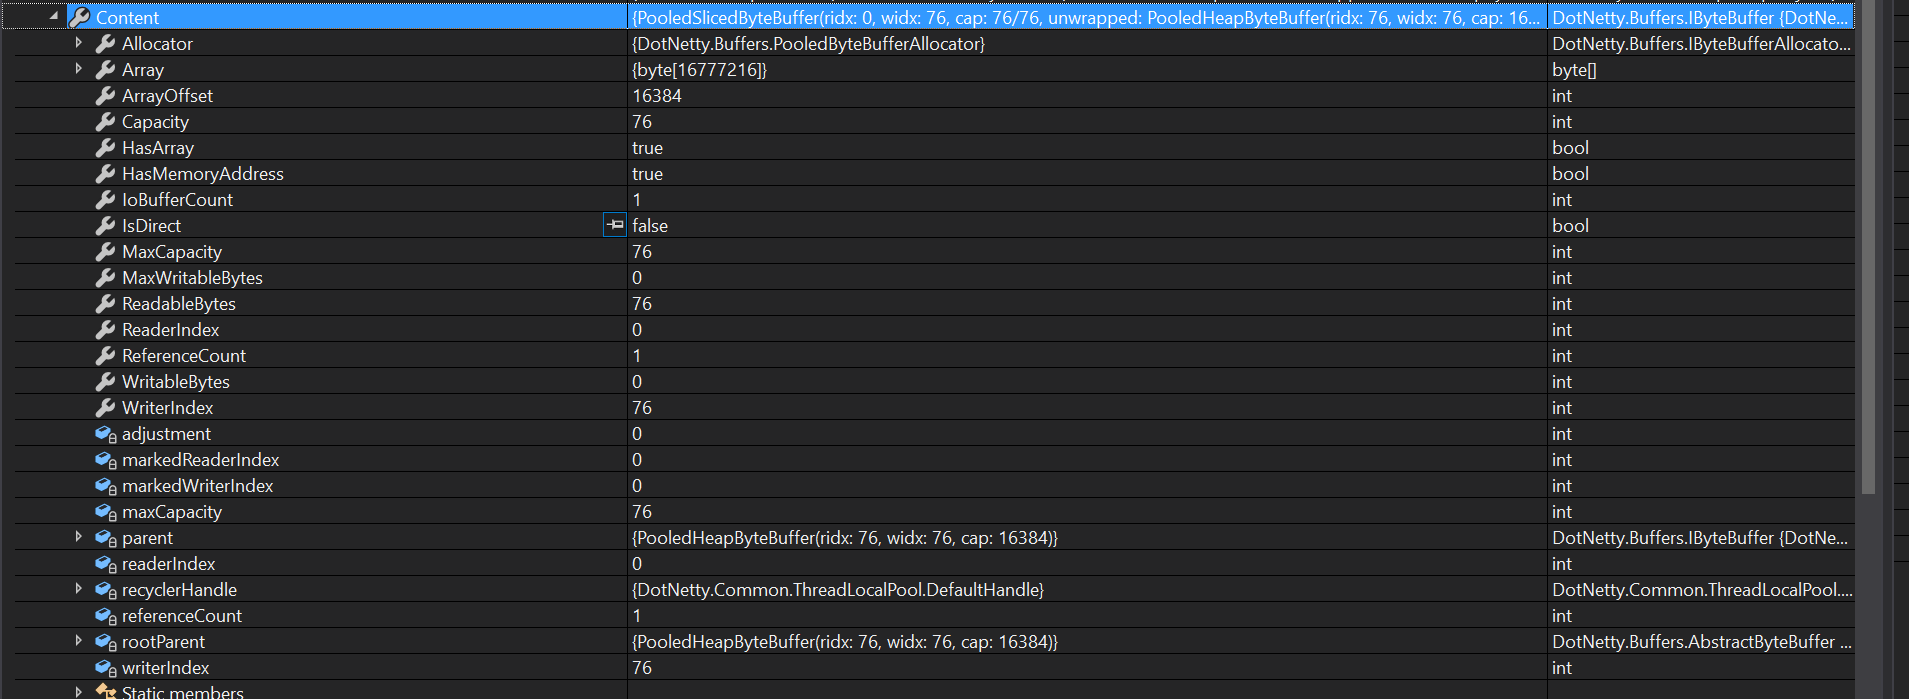
Task: Click the field icon next to adjustment
Action: (x=106, y=433)
